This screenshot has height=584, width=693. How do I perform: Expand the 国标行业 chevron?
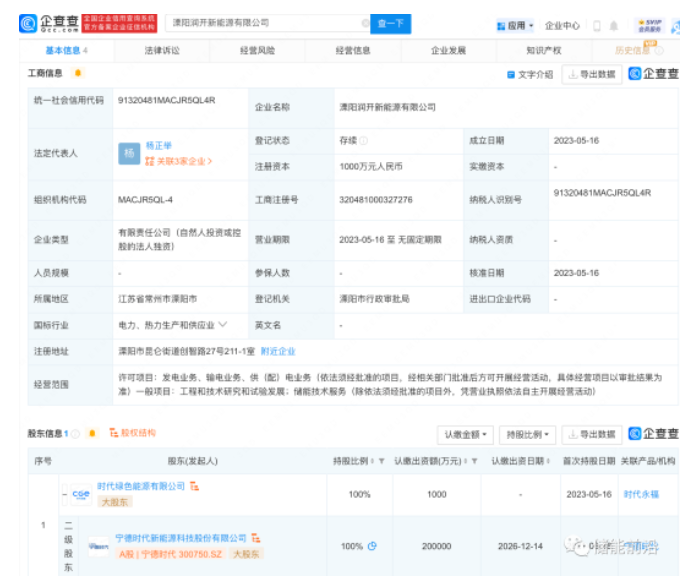(223, 324)
